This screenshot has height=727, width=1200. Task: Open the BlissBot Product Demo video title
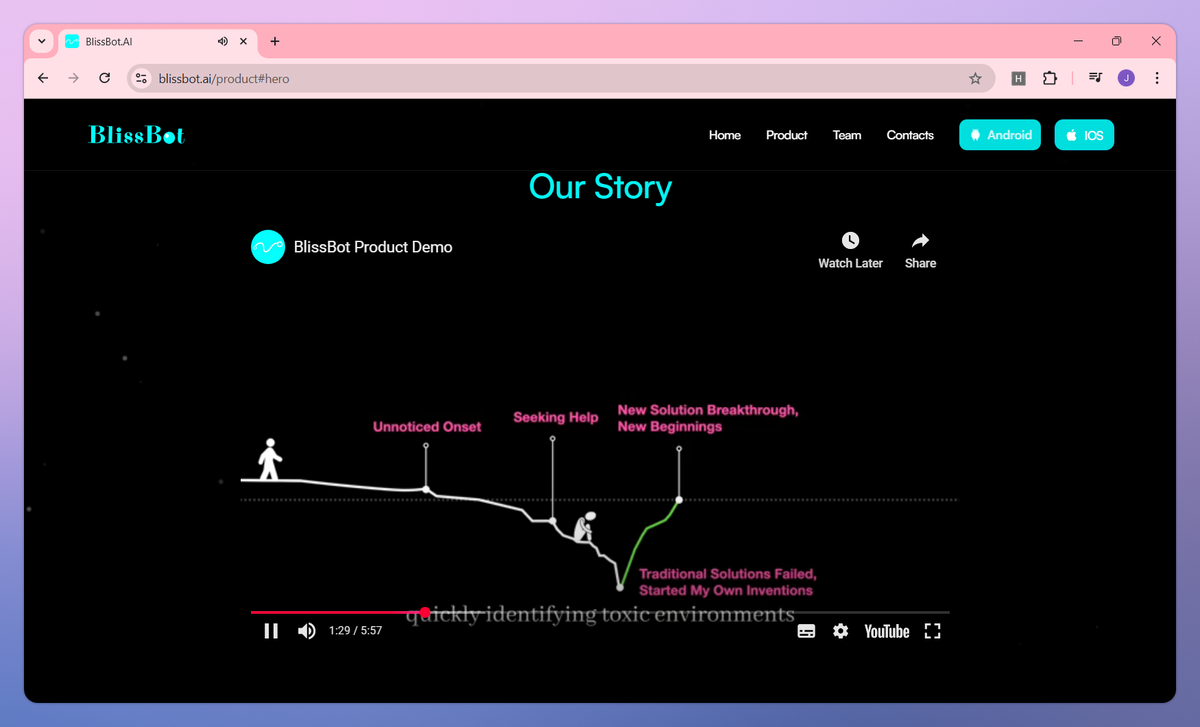[373, 247]
